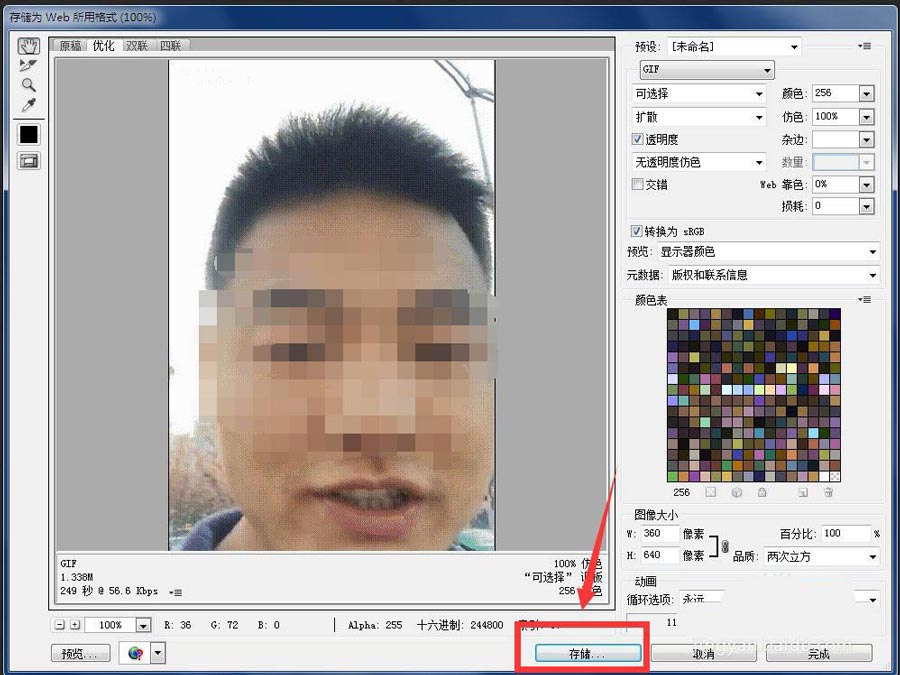Delete selected color using trash icon in color table

pyautogui.click(x=828, y=492)
